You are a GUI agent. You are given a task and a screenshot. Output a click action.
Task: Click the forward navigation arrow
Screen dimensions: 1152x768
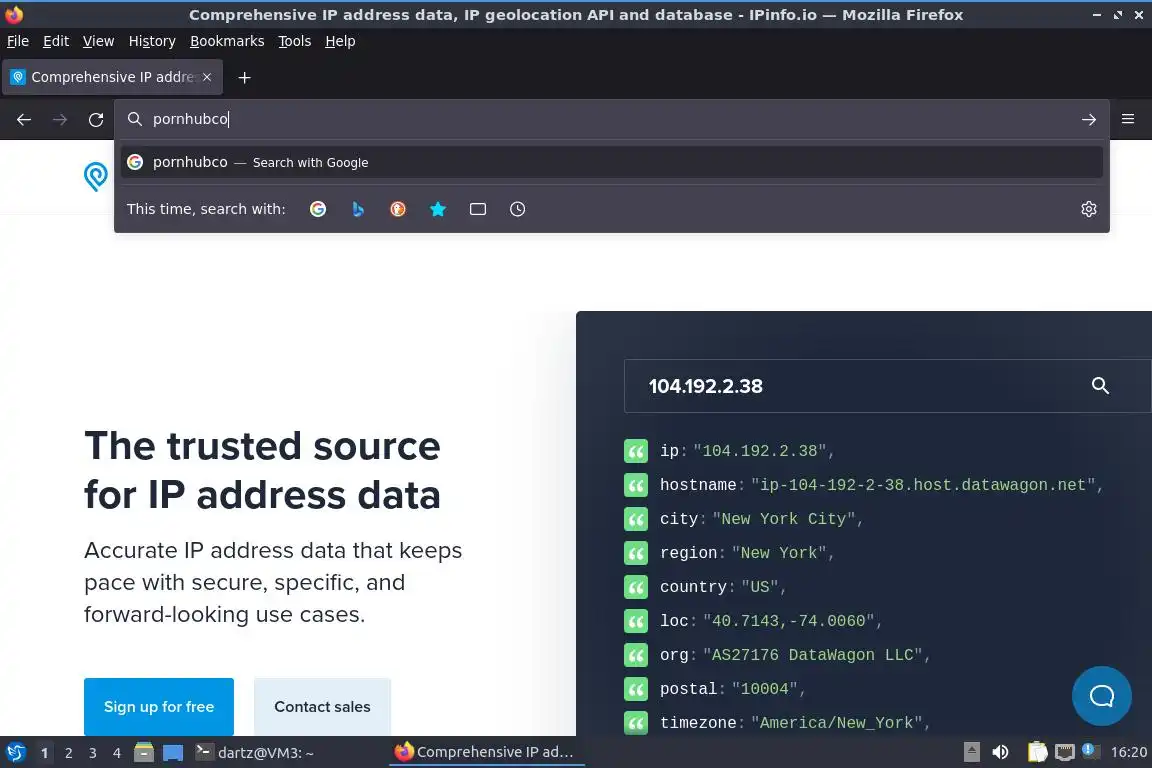pos(60,119)
